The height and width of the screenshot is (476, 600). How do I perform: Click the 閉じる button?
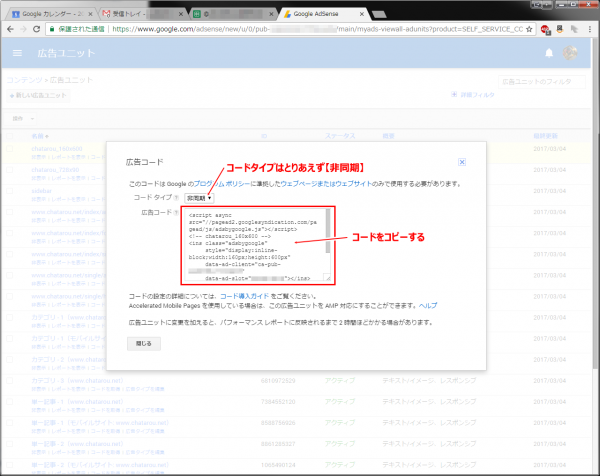144,344
